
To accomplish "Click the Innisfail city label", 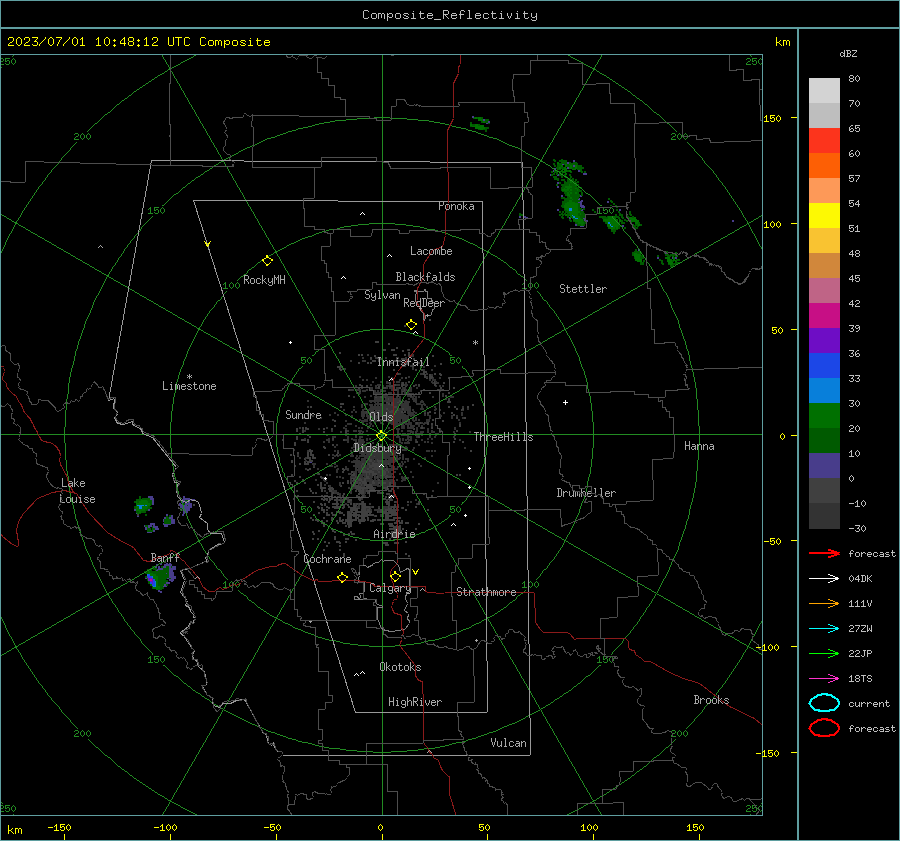I will pos(403,362).
